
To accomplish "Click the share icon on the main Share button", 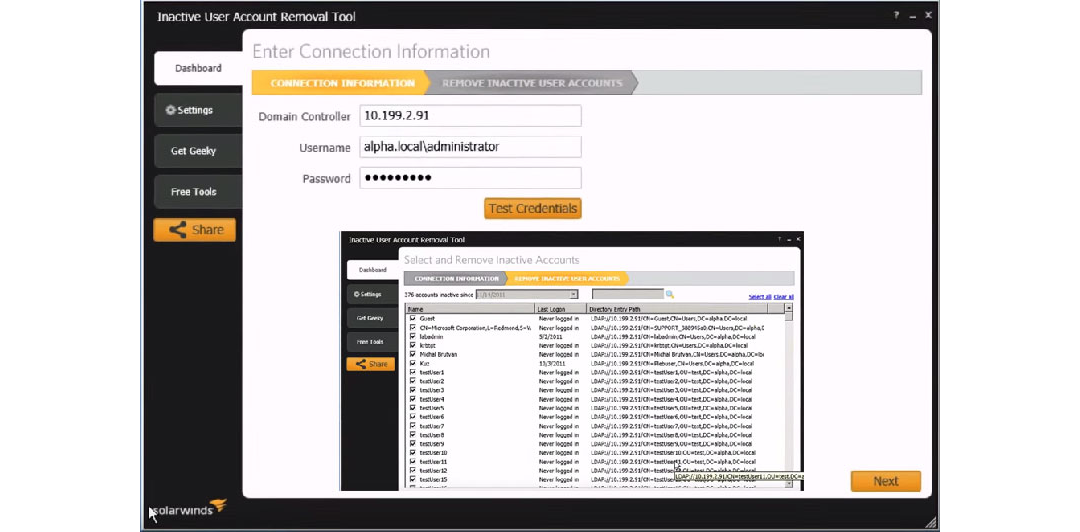I will [178, 230].
